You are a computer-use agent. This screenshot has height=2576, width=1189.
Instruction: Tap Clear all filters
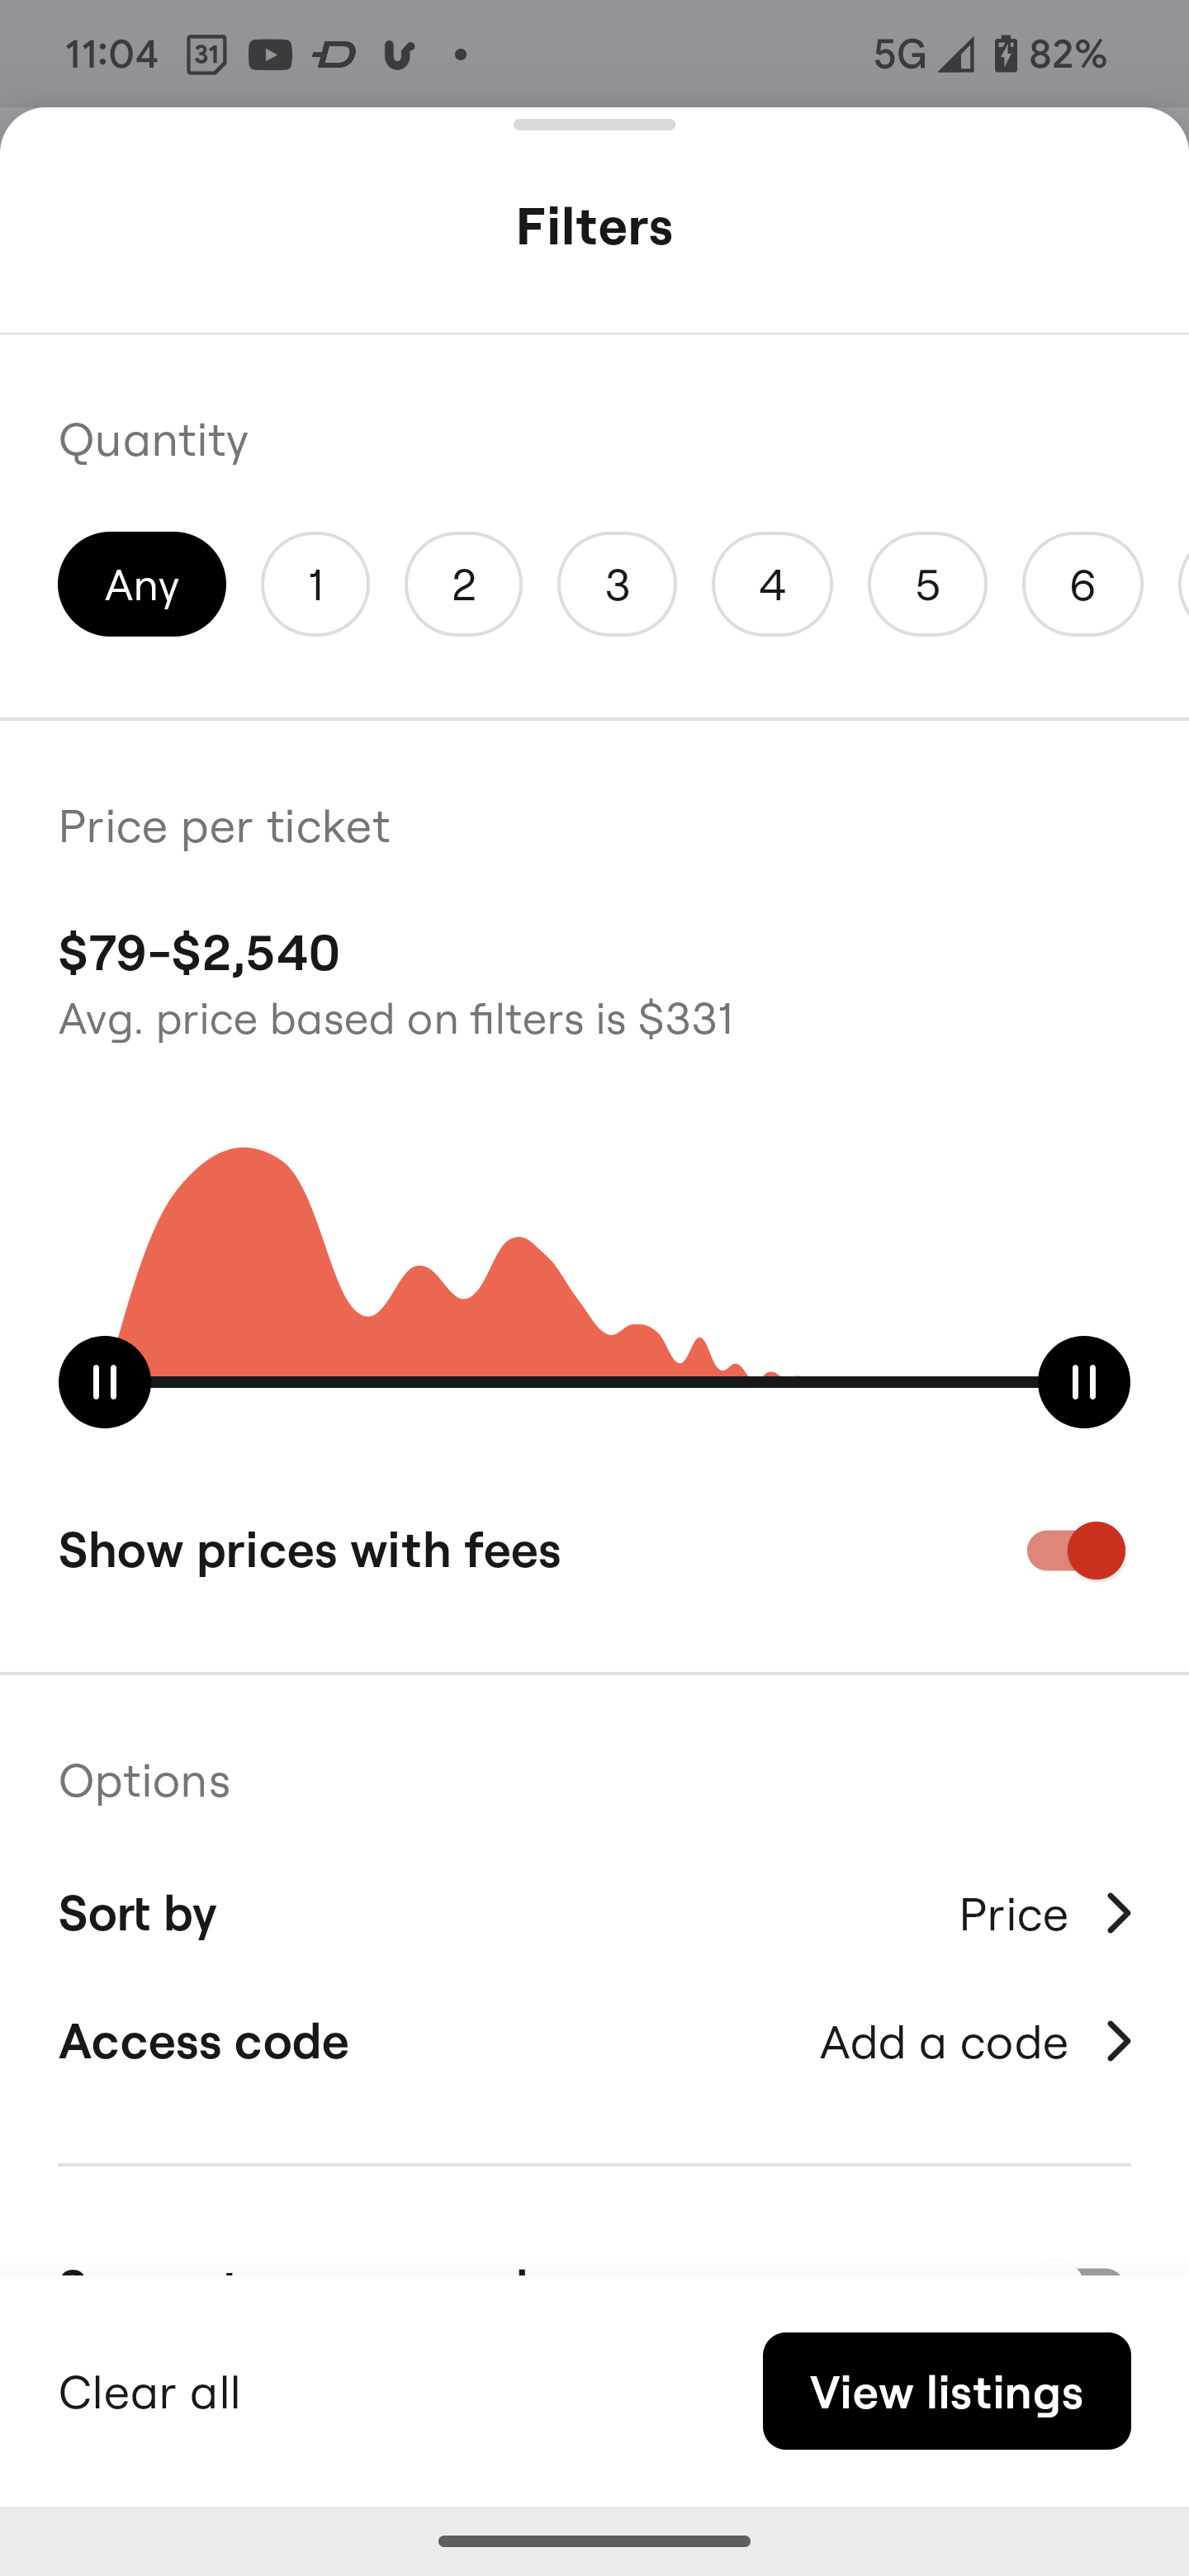[149, 2392]
